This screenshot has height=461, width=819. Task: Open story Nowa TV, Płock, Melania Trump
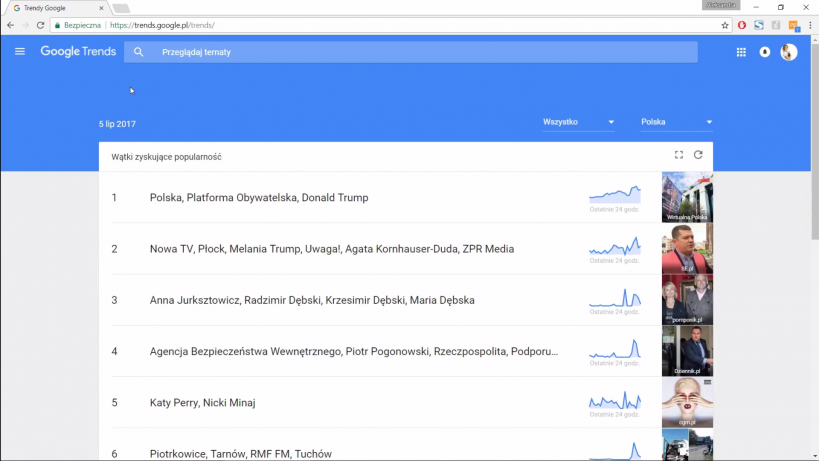click(x=332, y=249)
